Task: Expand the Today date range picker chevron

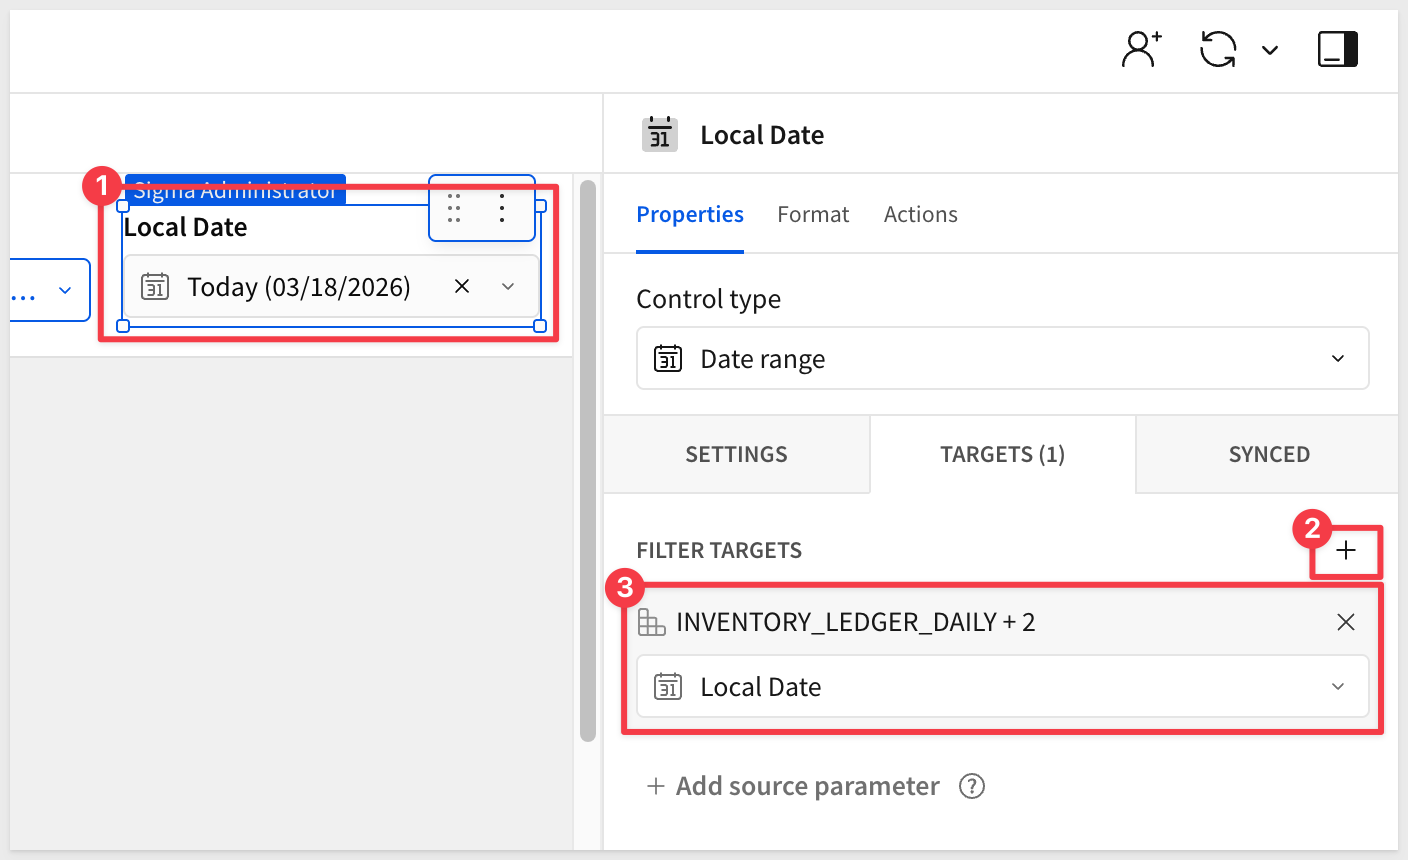Action: coord(508,287)
